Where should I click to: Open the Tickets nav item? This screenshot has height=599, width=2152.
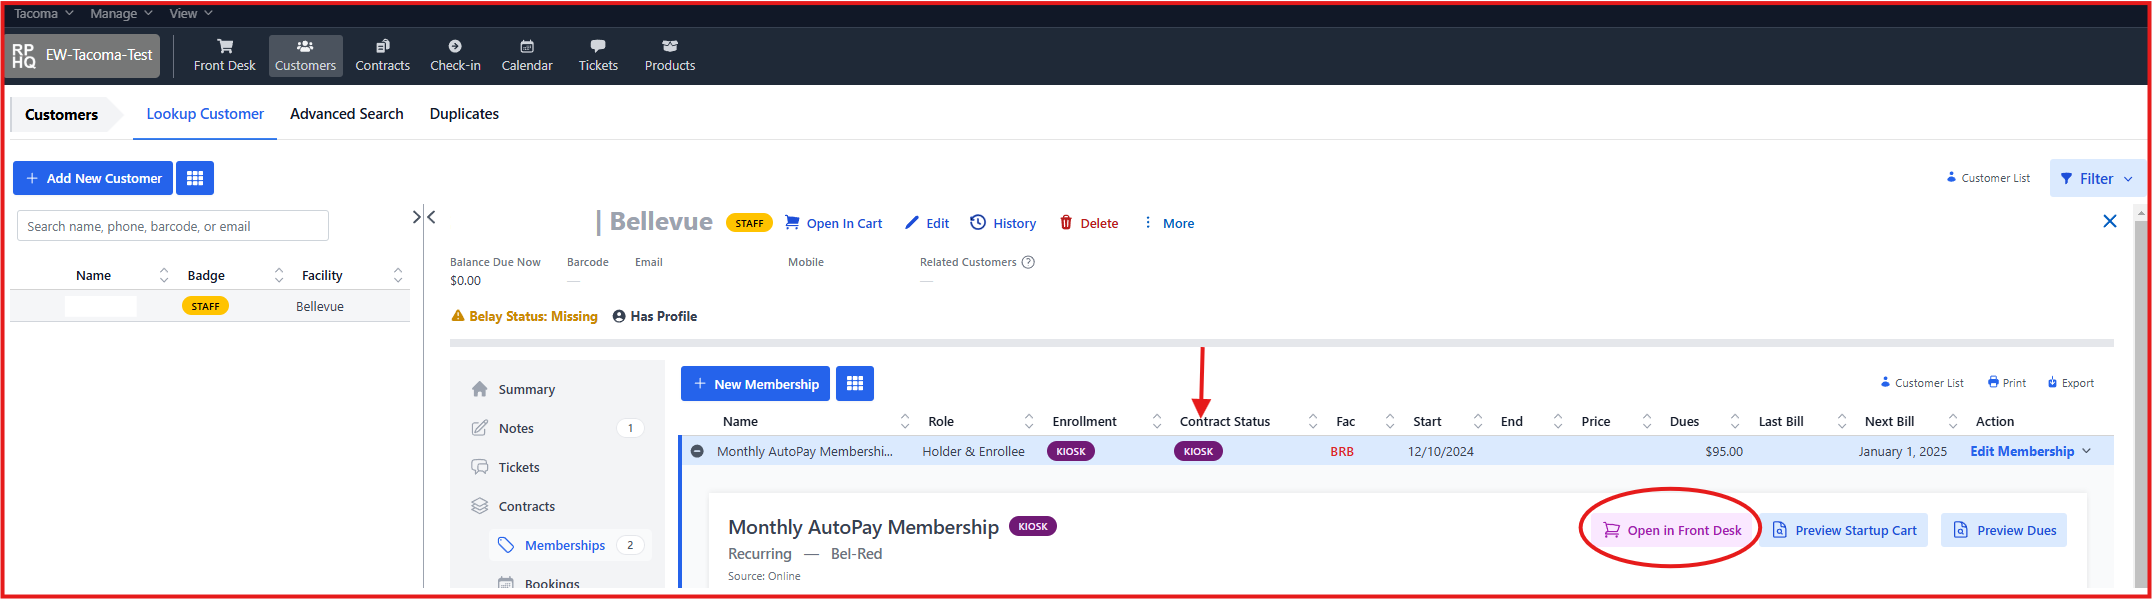[x=598, y=56]
